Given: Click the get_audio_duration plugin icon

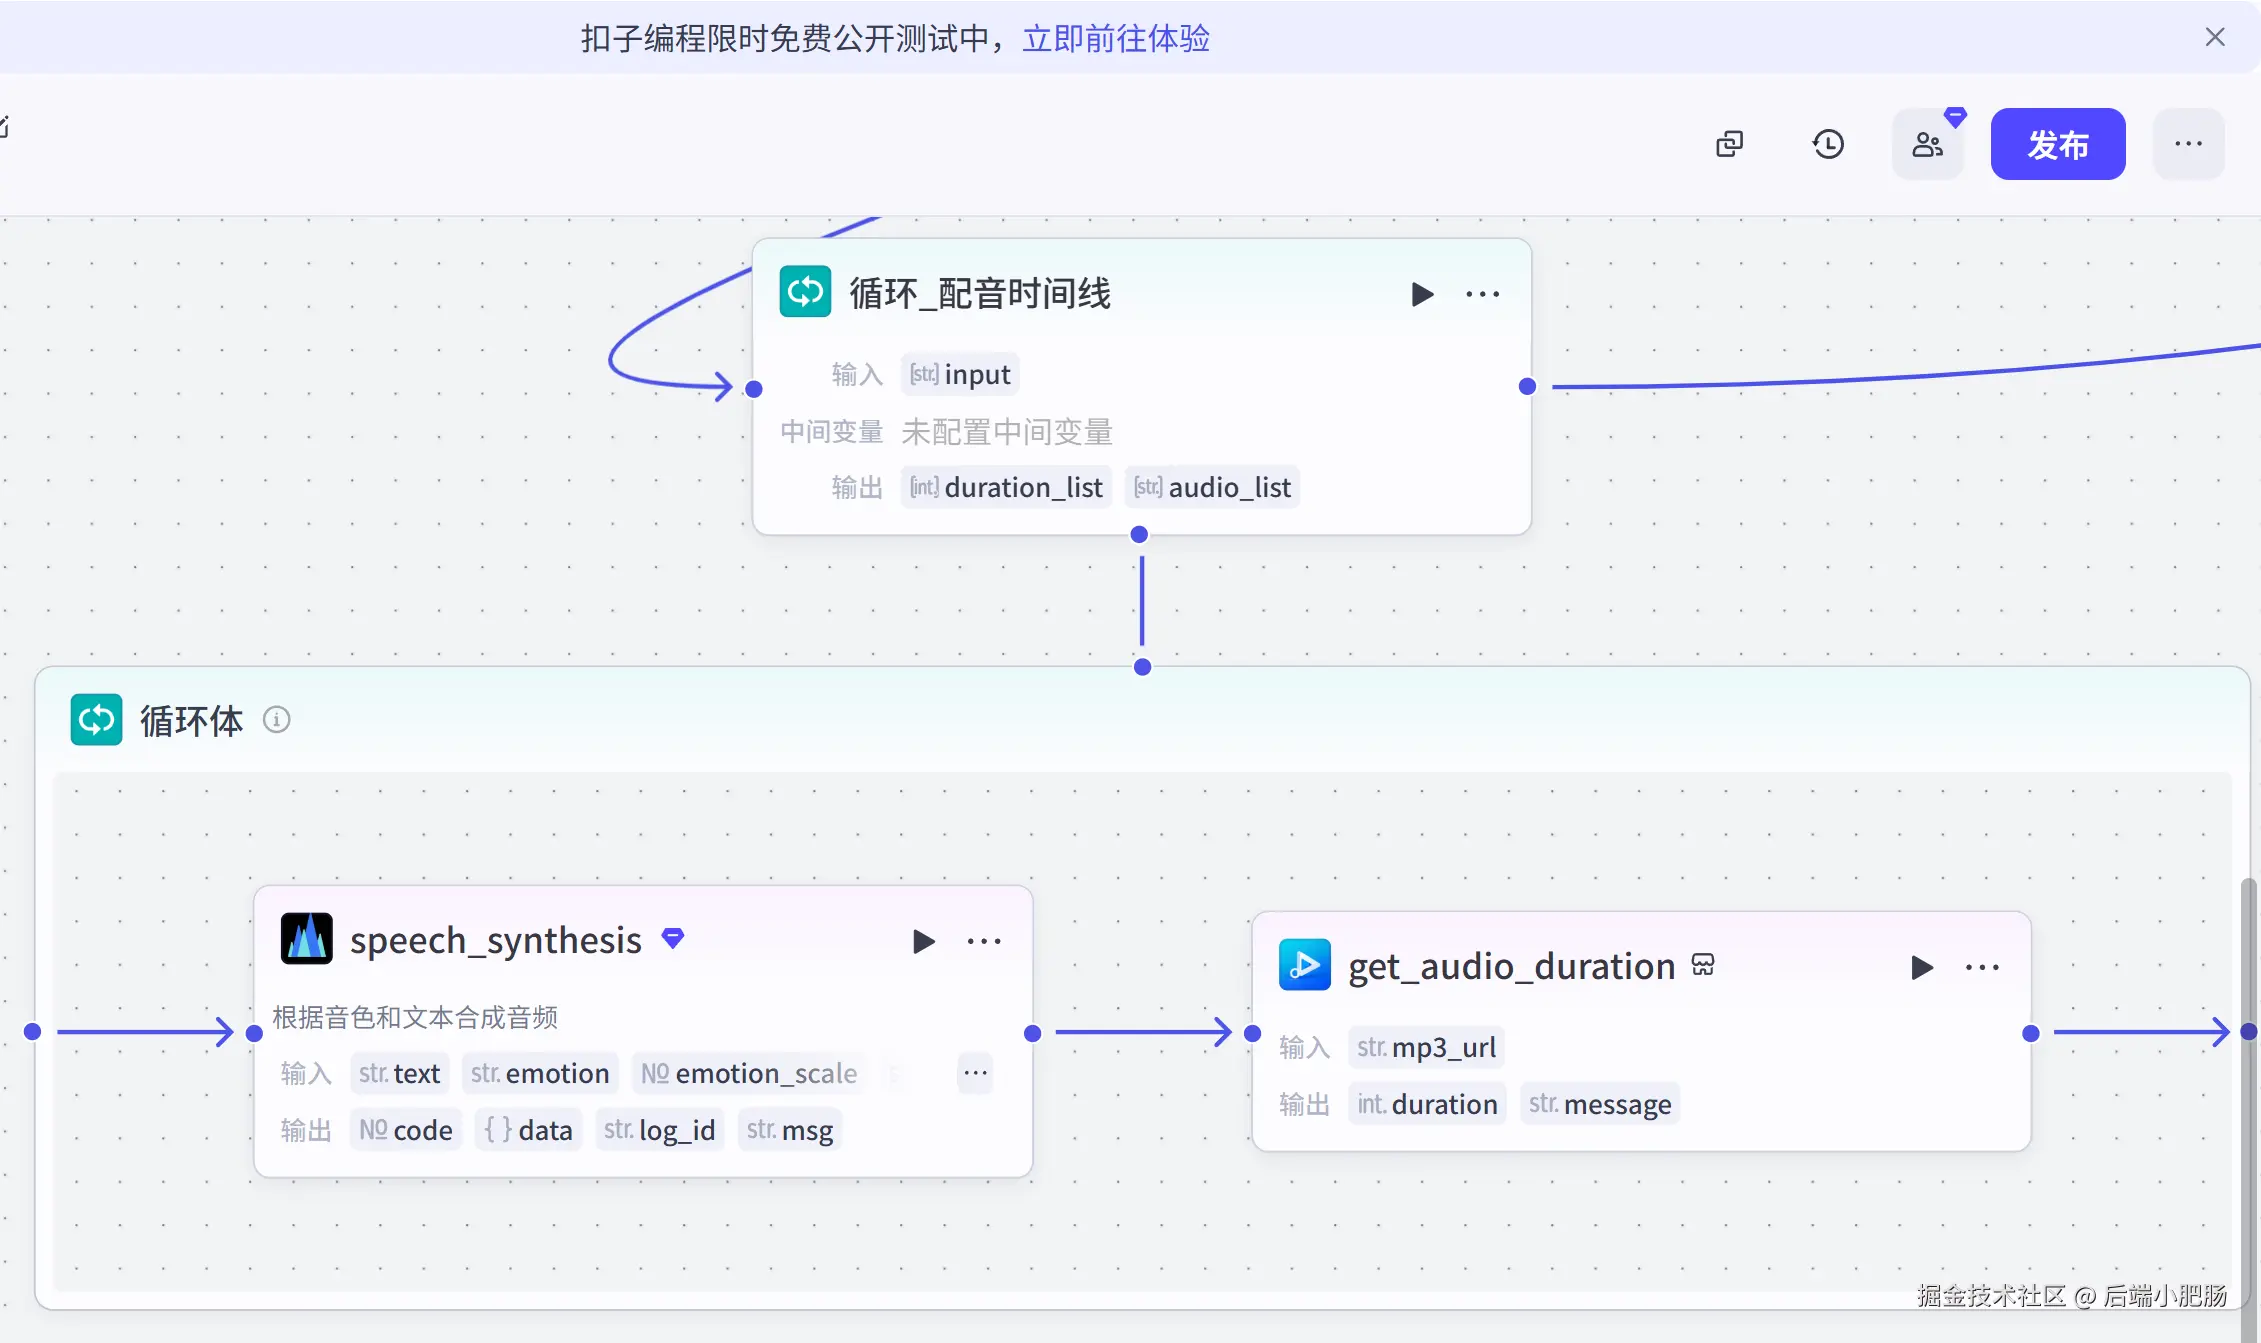Looking at the screenshot, I should tap(1304, 965).
